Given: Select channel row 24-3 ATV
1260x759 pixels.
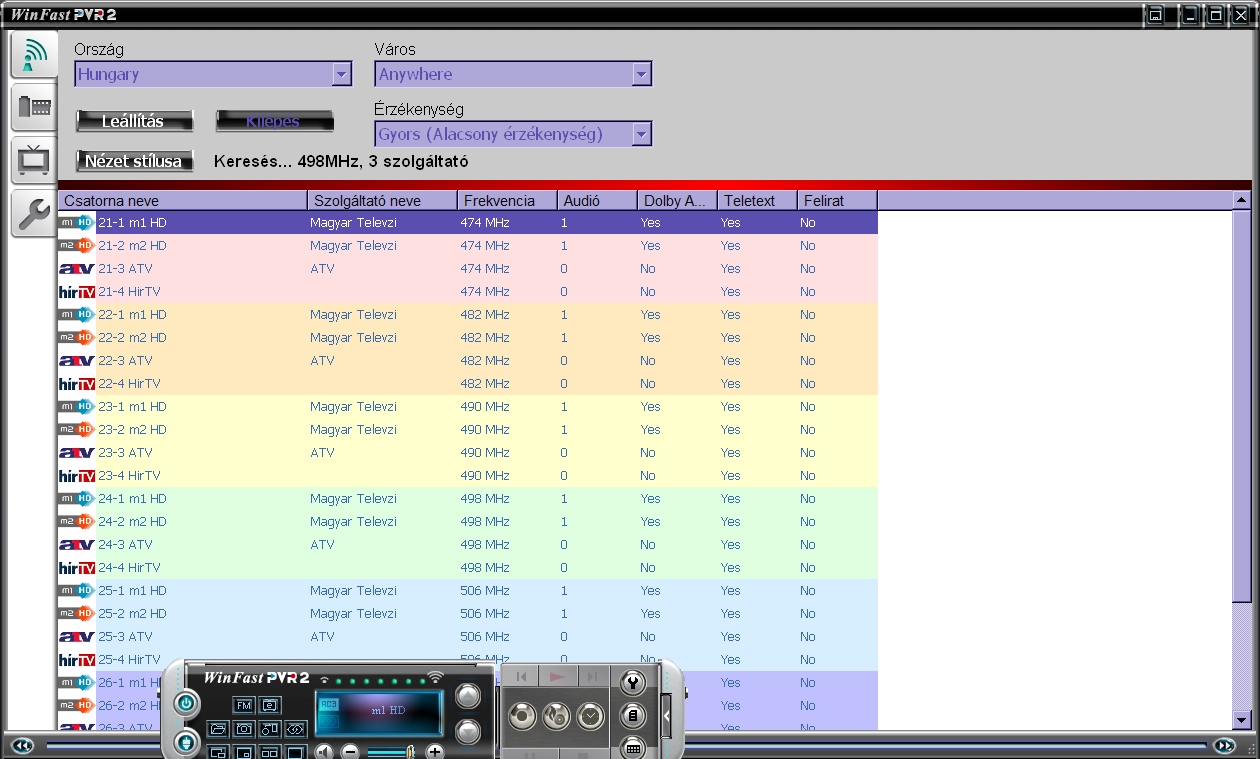Looking at the screenshot, I should click(468, 544).
